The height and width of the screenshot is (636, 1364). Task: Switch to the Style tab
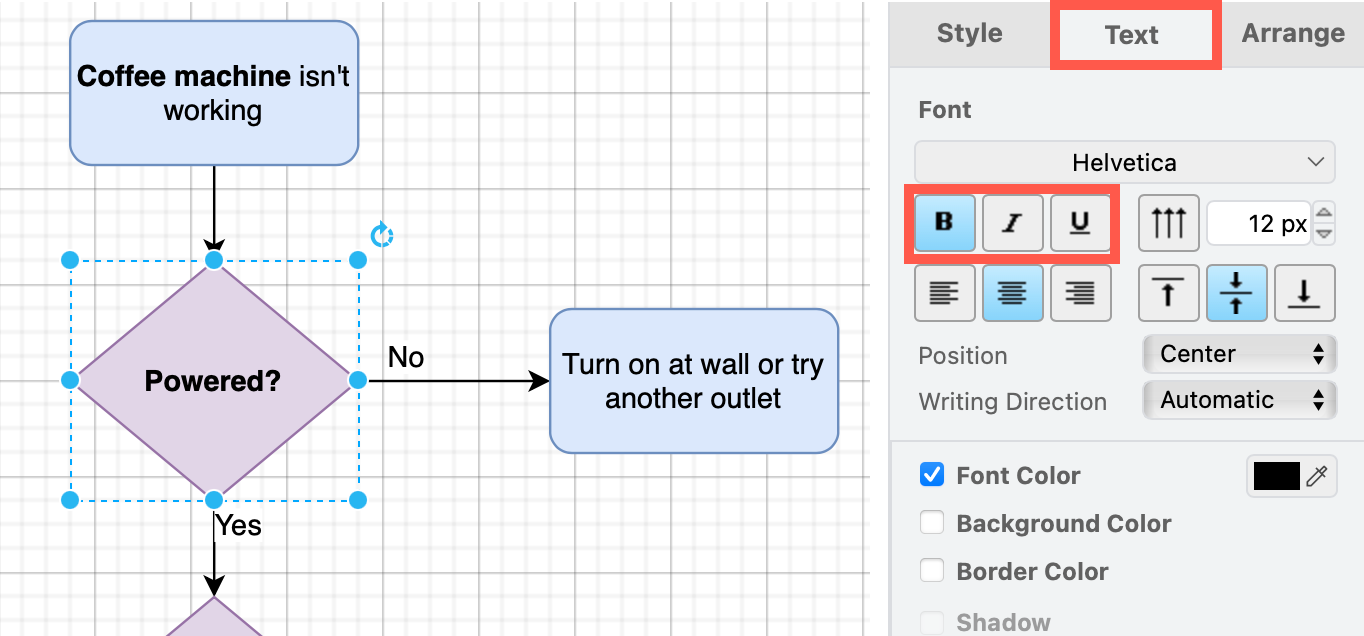coord(967,32)
